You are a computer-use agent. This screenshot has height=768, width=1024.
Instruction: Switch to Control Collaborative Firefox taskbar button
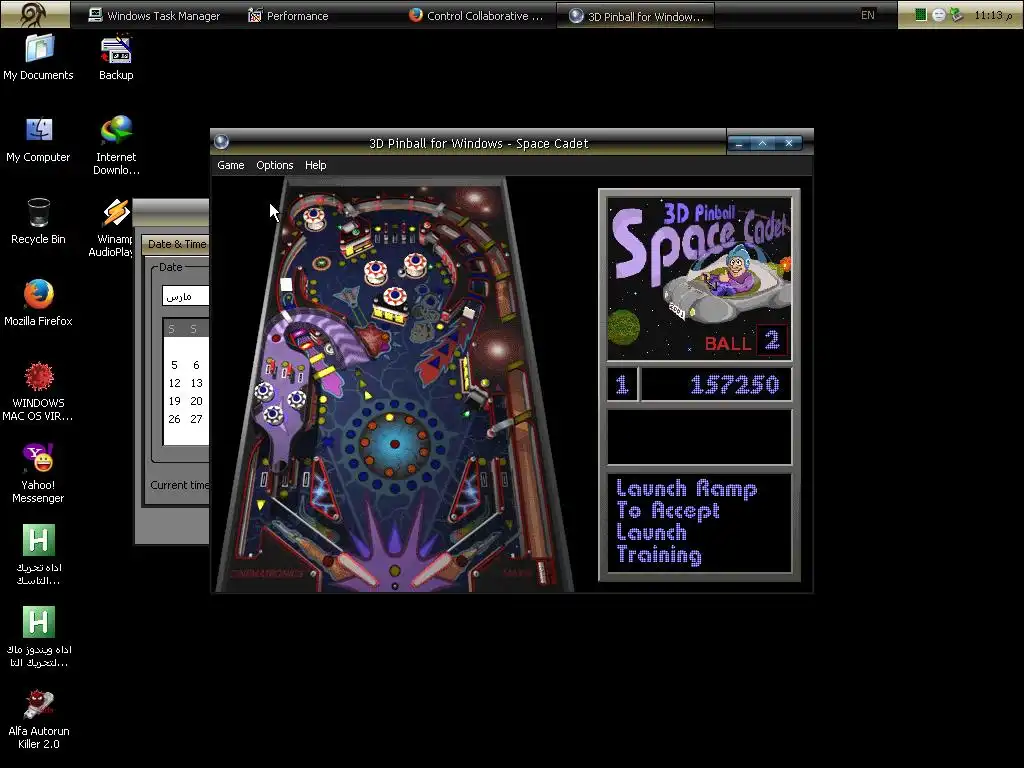click(x=477, y=16)
